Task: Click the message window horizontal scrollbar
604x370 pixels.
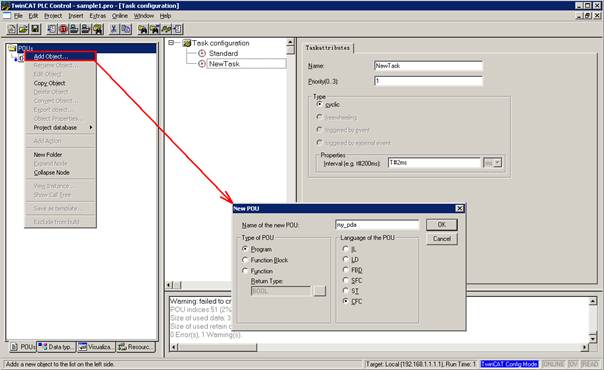Action: pos(379,347)
